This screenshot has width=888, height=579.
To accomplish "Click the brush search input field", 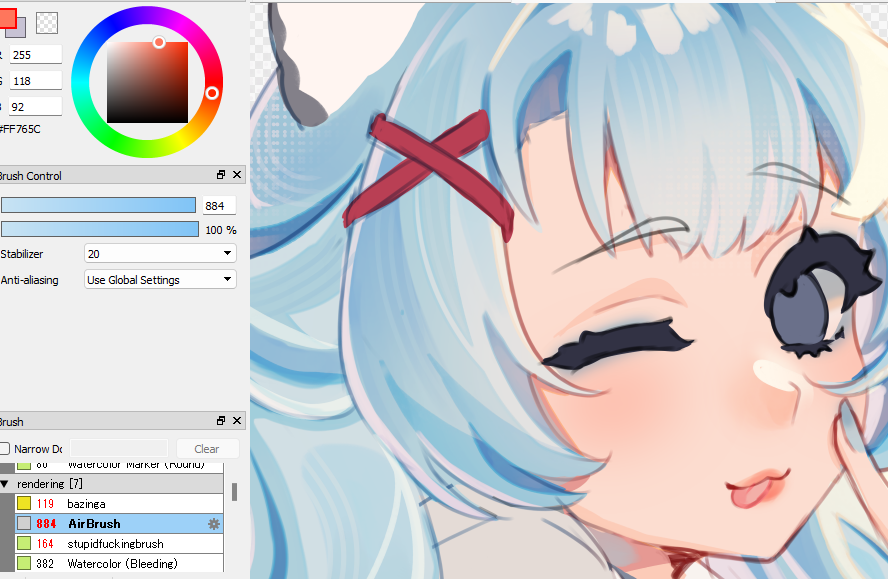I will (119, 449).
